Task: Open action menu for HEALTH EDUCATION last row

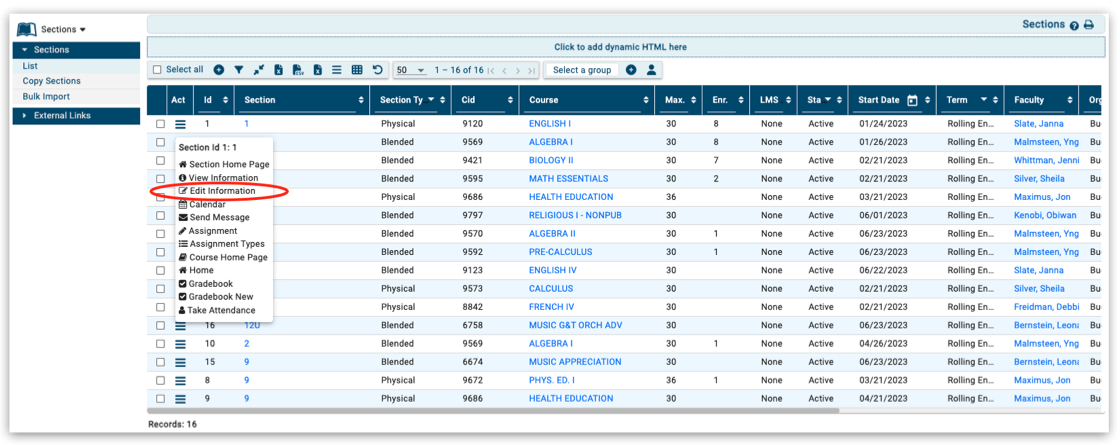Action: [x=181, y=399]
